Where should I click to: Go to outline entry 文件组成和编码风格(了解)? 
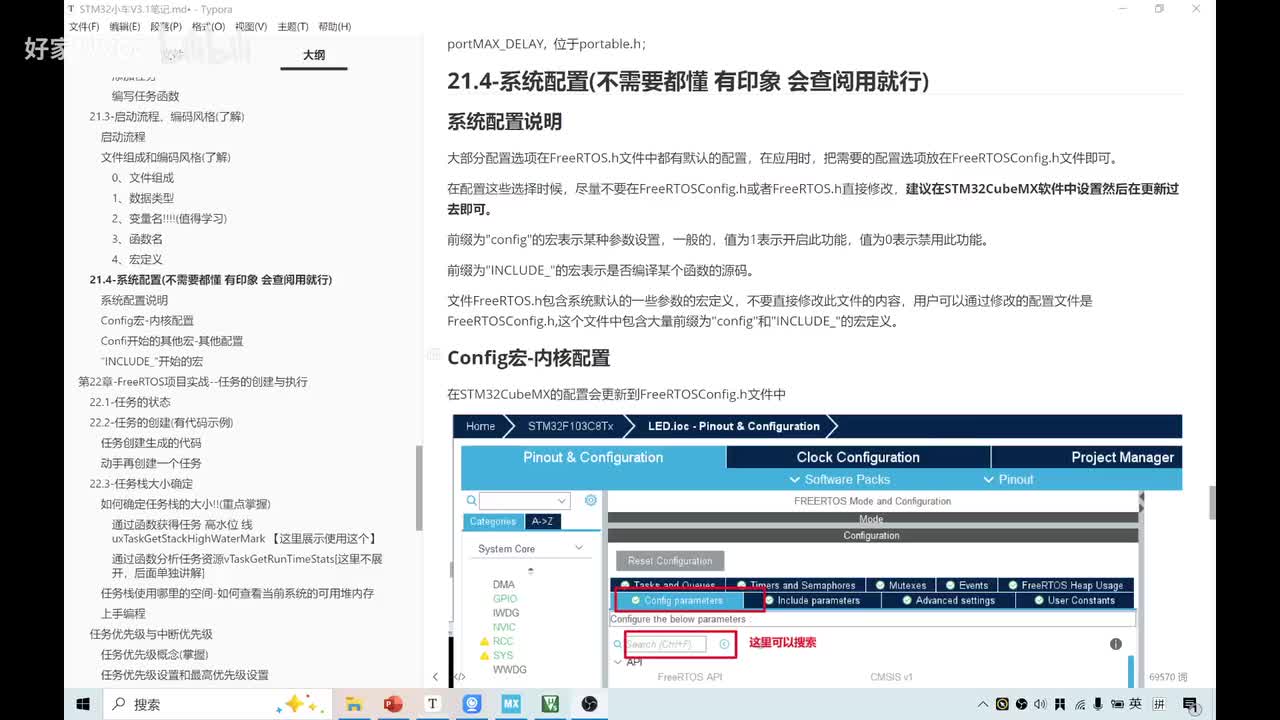pyautogui.click(x=166, y=157)
